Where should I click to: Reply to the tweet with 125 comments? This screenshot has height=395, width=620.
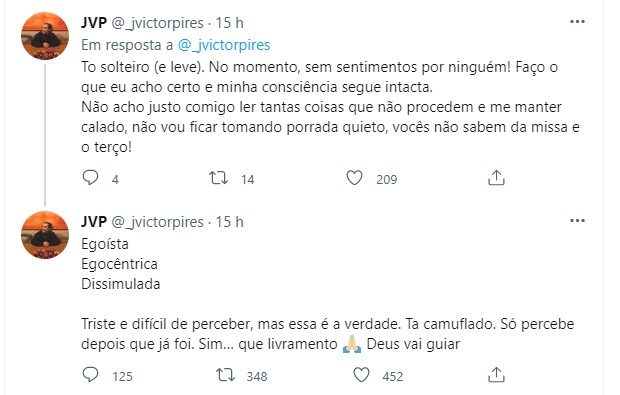coord(91,374)
